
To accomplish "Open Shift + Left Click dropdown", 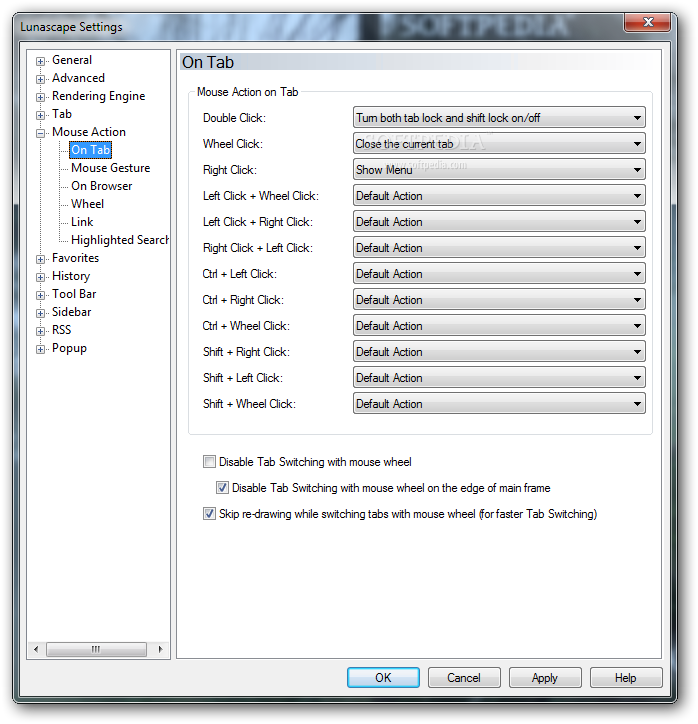I will (499, 378).
